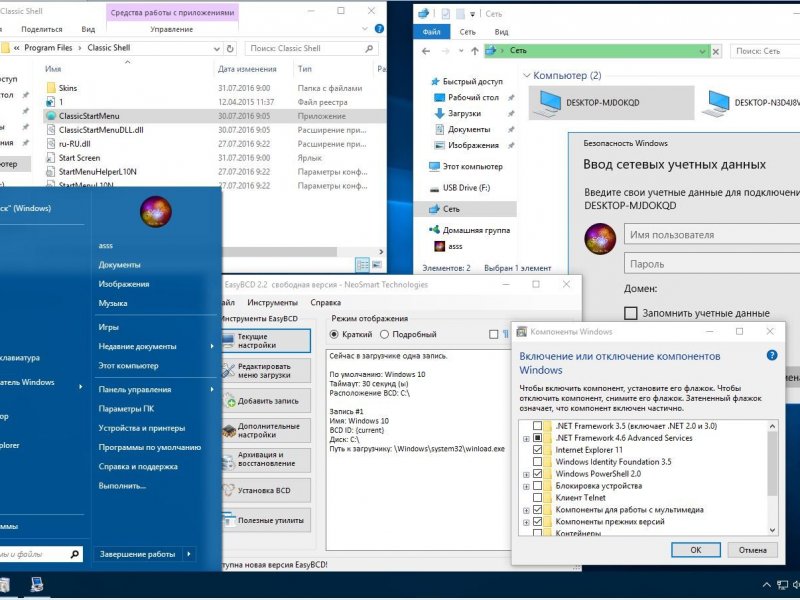
Task: Open Управление tab in Classic Shell window
Action: [x=171, y=29]
